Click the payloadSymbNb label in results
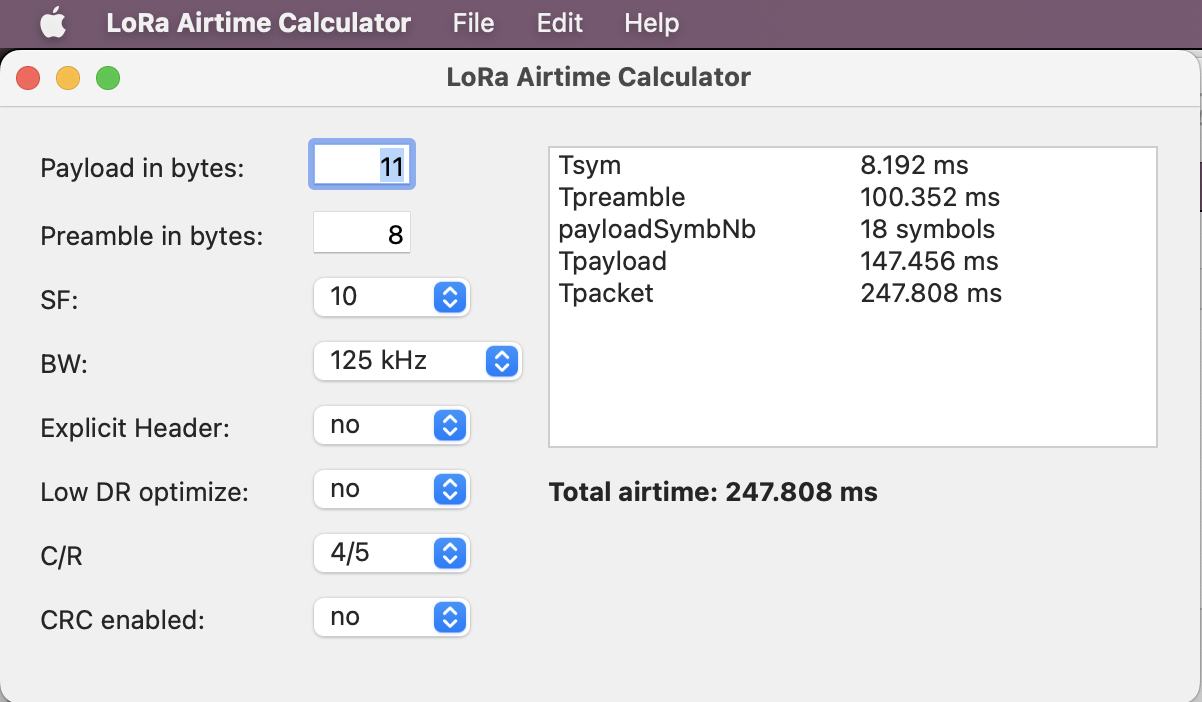 click(x=657, y=229)
